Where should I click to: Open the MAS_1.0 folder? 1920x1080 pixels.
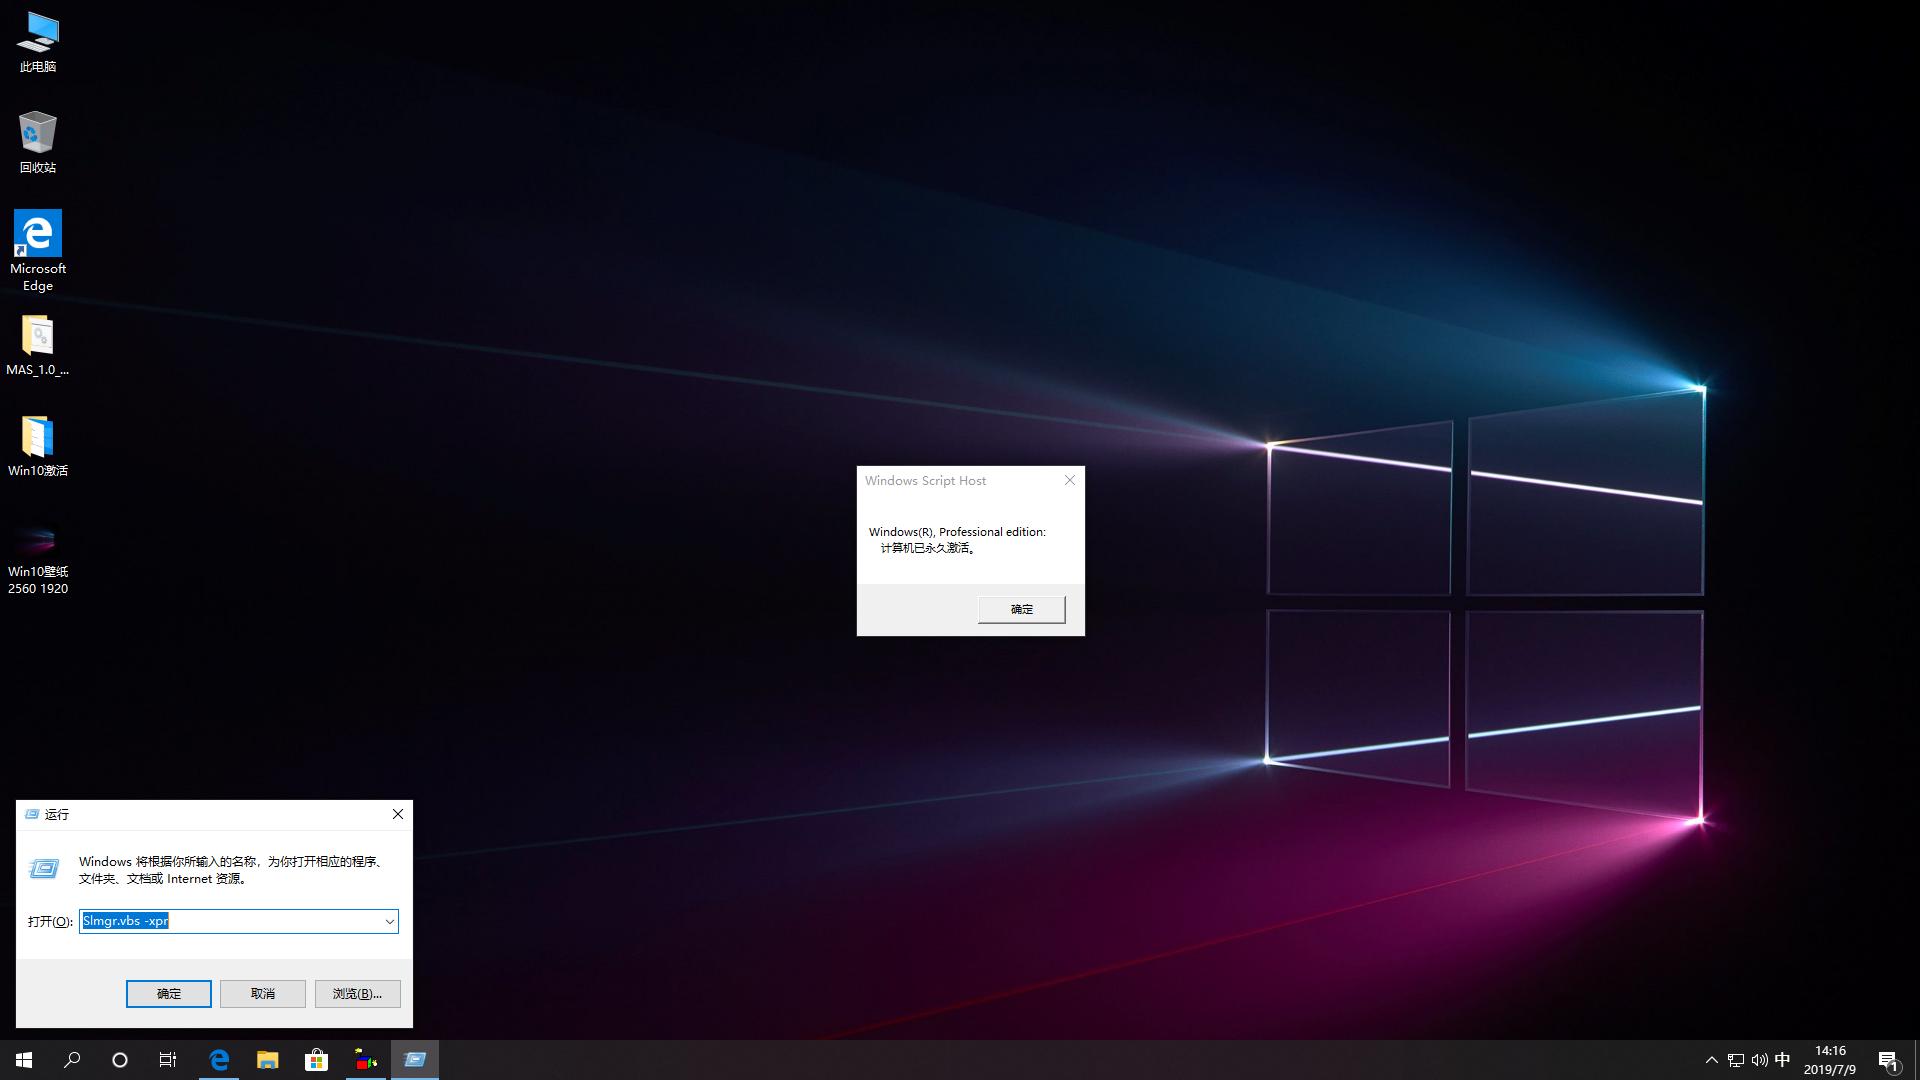pyautogui.click(x=38, y=337)
